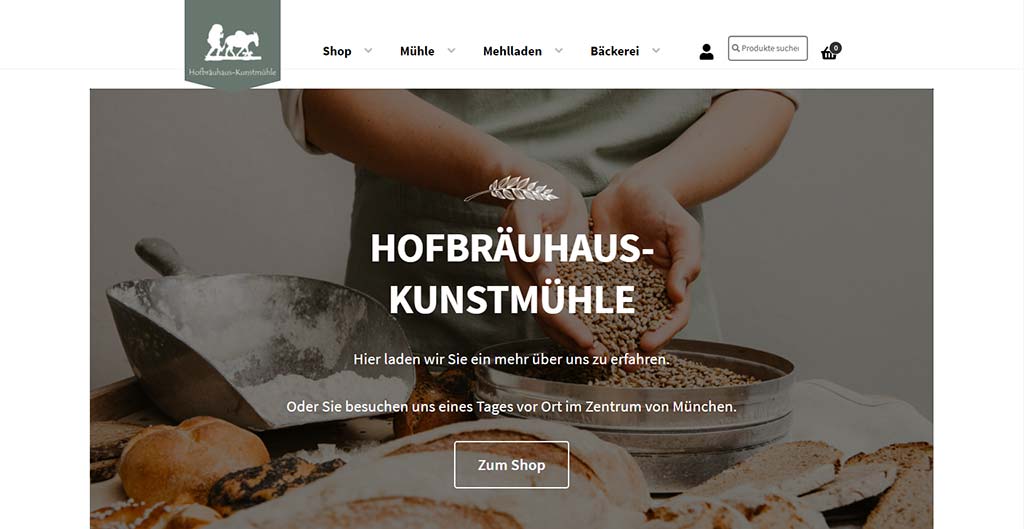Viewport: 1024px width, 529px height.
Task: Open the shopping basket icon
Action: pos(828,54)
